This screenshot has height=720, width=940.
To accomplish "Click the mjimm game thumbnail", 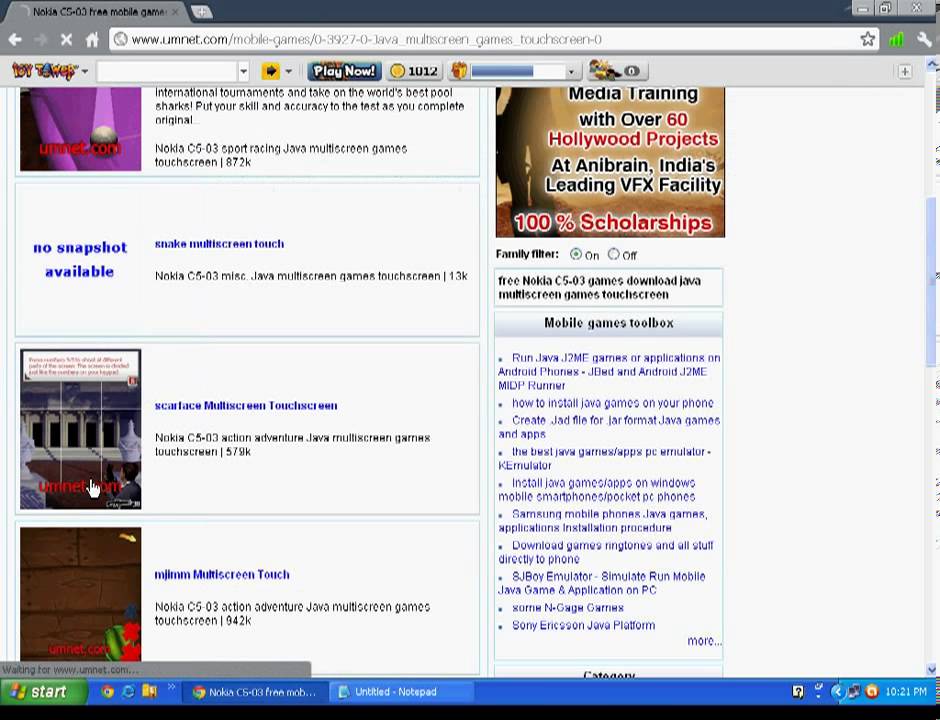I will point(80,594).
